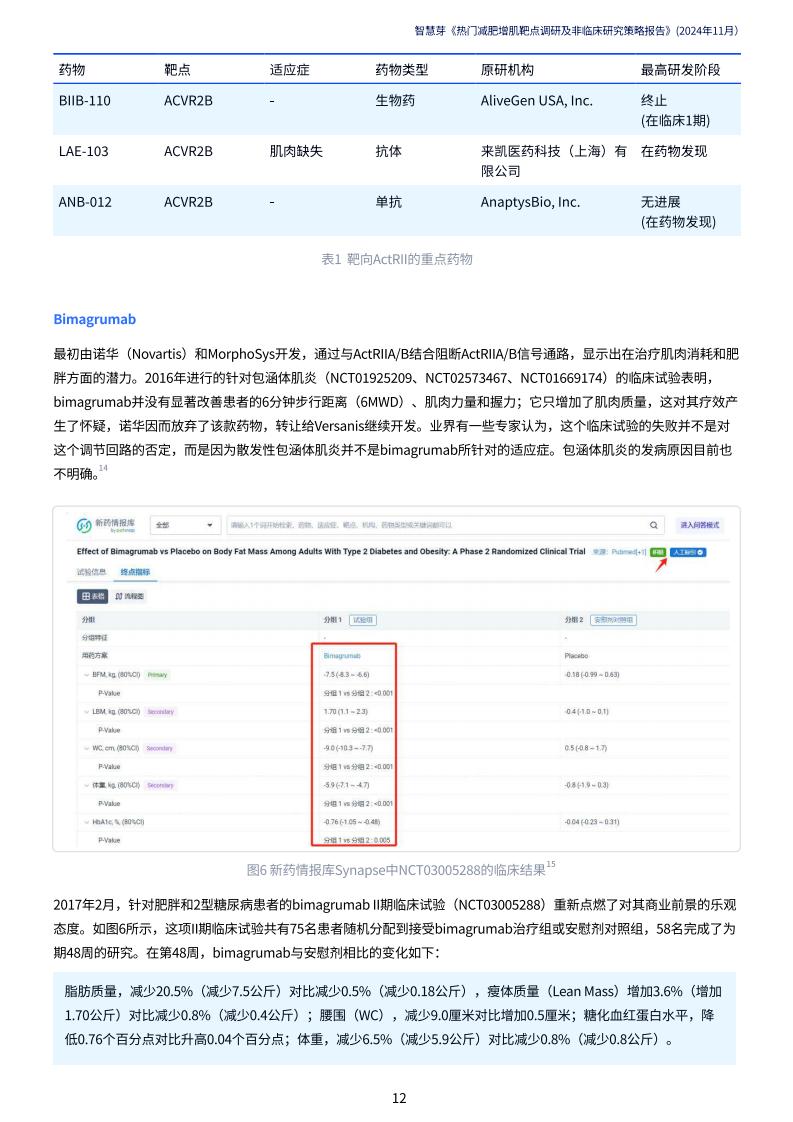793x1122 pixels.
Task: Click the Placebo regimen cell
Action: (x=576, y=655)
